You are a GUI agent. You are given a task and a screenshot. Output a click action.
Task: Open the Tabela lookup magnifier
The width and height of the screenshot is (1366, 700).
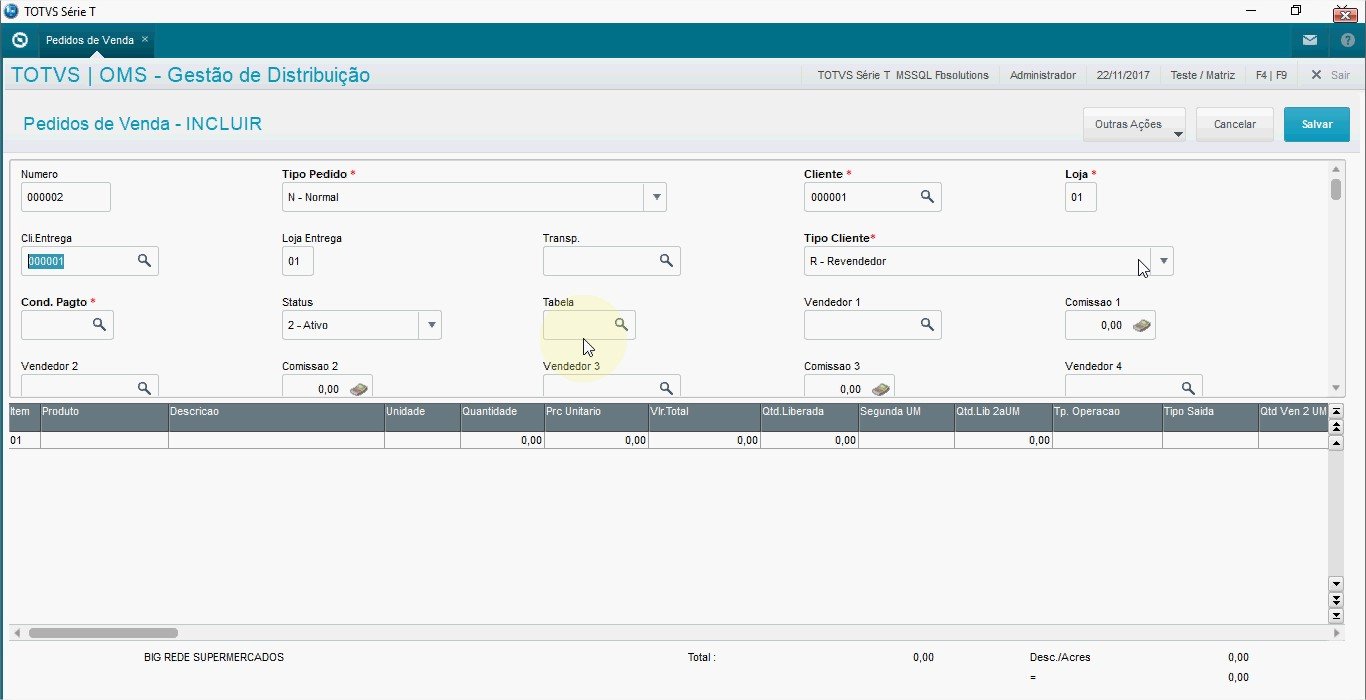point(621,325)
